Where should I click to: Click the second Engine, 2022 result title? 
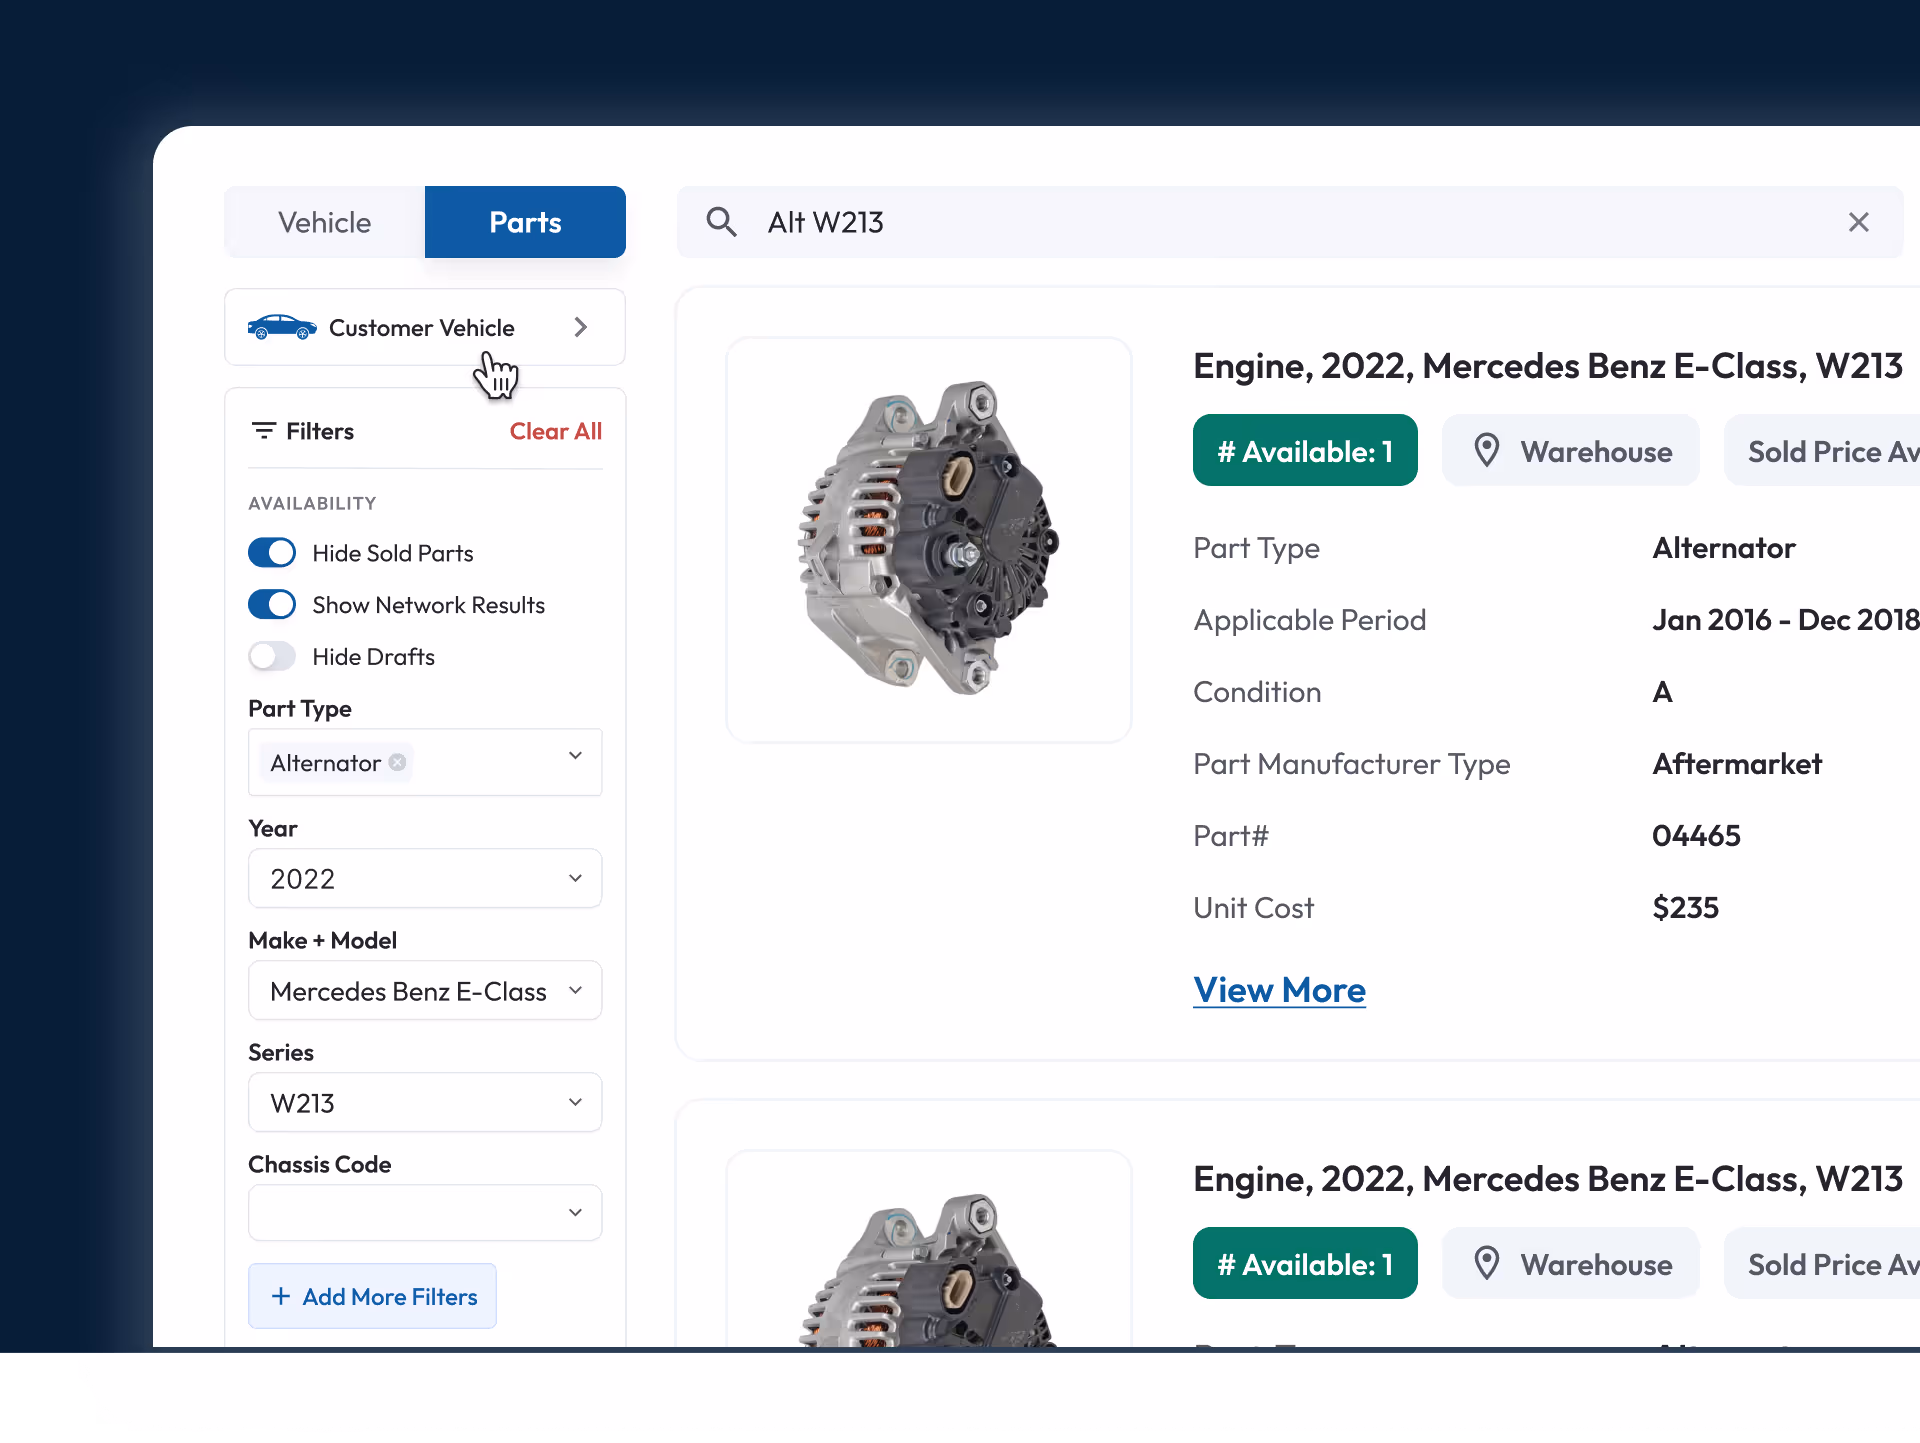[x=1548, y=1179]
